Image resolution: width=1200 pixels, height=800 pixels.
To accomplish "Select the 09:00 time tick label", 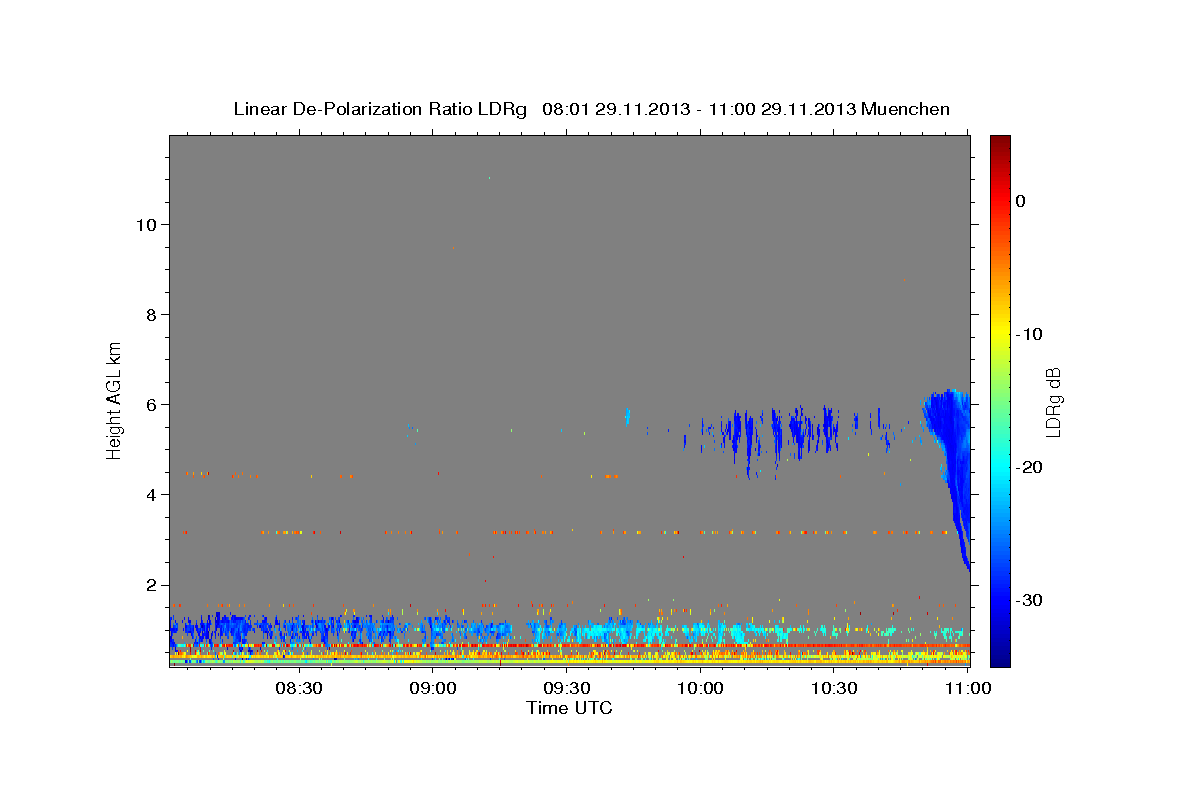I will (433, 689).
